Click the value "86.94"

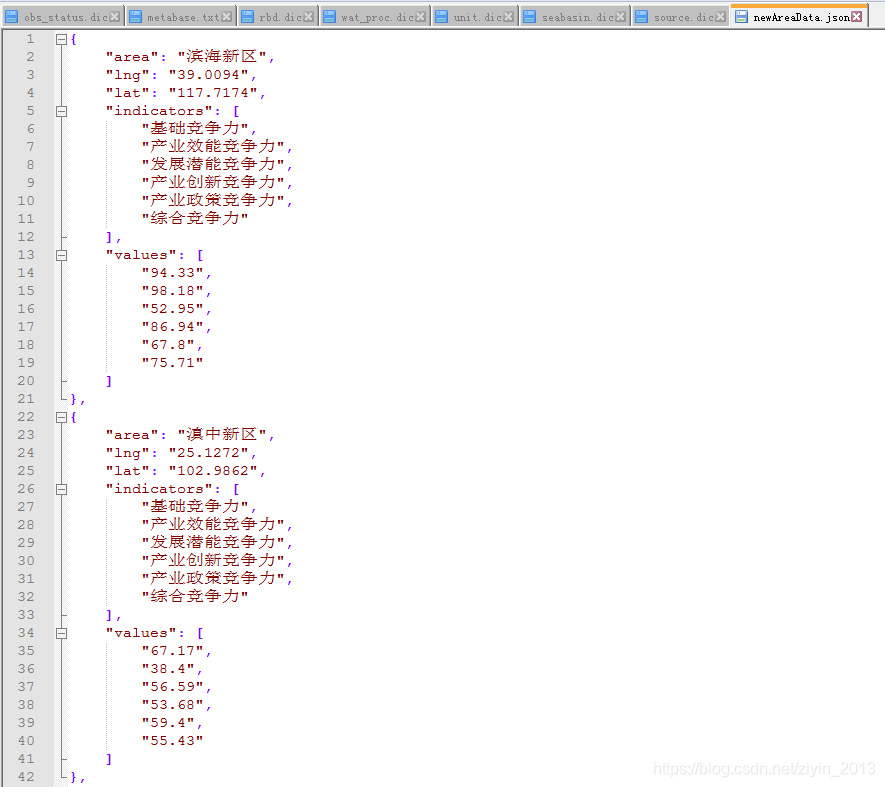click(173, 327)
